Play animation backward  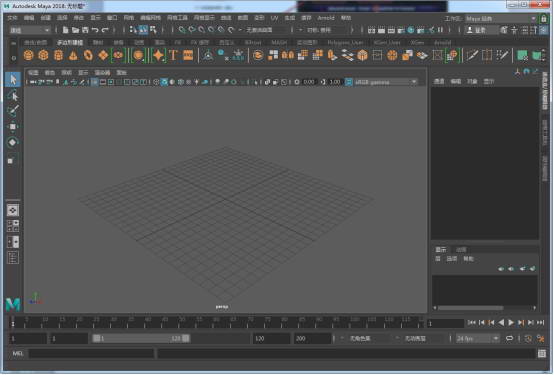click(501, 322)
